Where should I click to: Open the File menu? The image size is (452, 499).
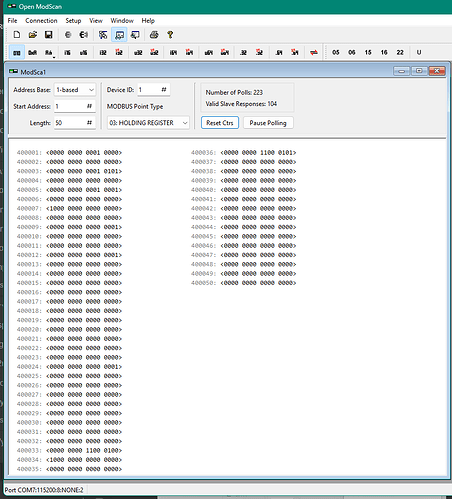click(x=12, y=21)
